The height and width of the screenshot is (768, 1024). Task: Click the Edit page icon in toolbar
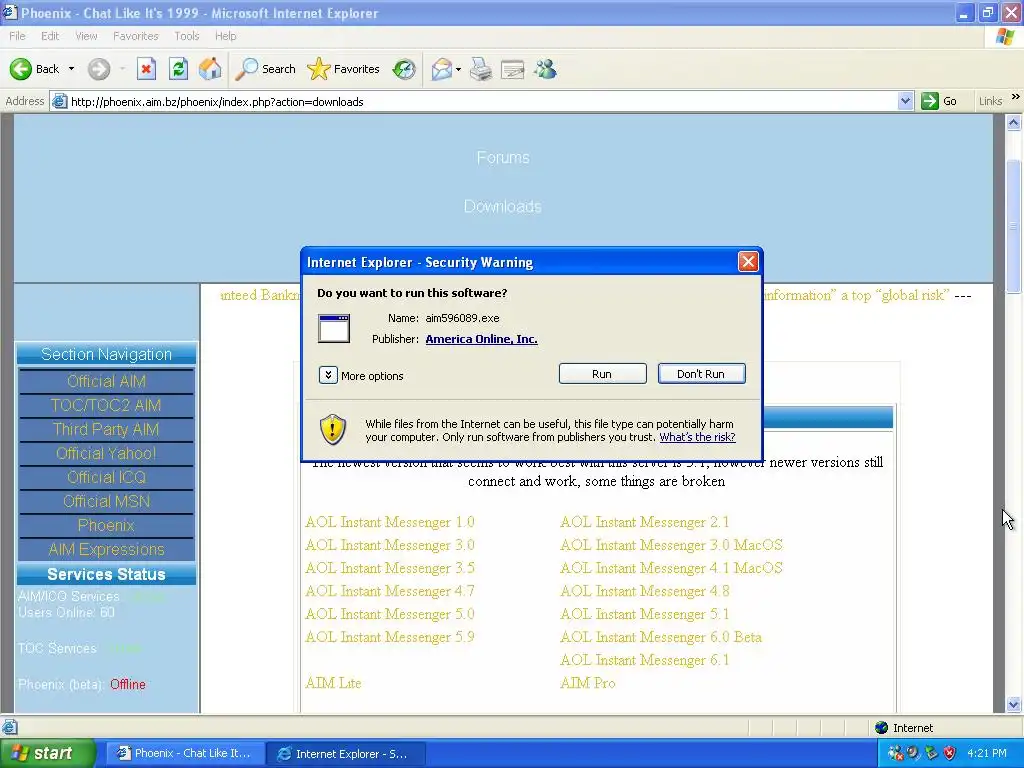[513, 69]
